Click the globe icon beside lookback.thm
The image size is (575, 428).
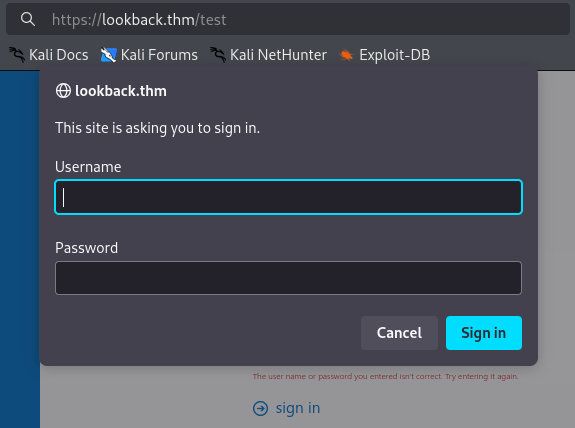(x=63, y=91)
